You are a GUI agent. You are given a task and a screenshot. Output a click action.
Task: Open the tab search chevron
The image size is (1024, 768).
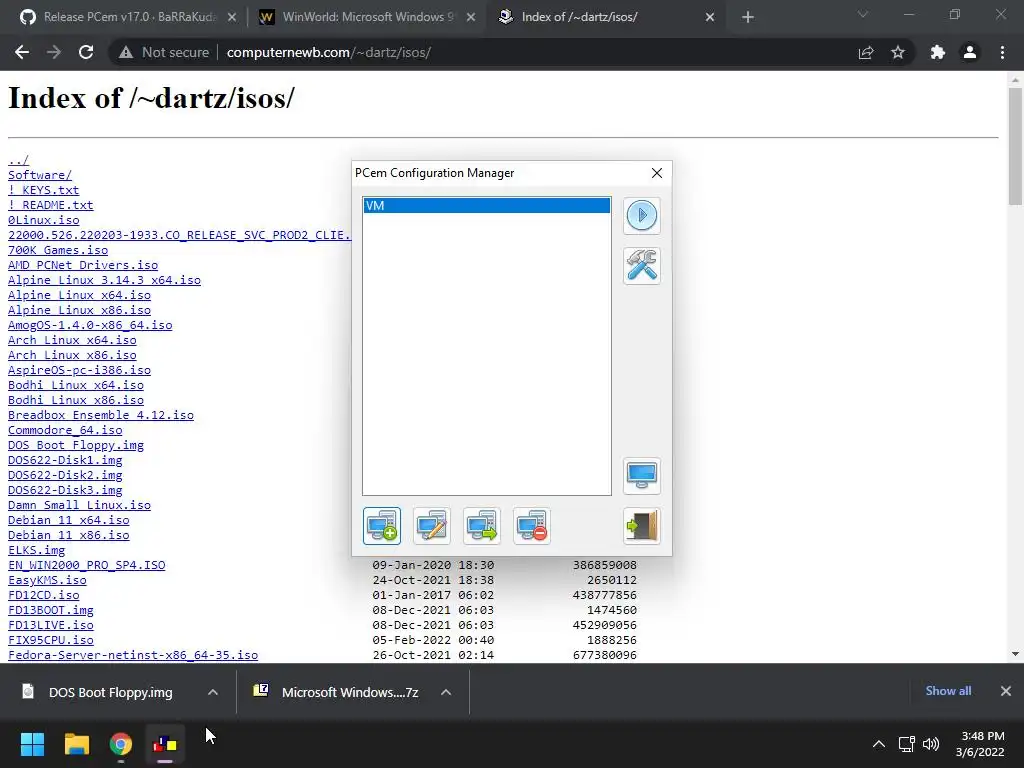[863, 15]
